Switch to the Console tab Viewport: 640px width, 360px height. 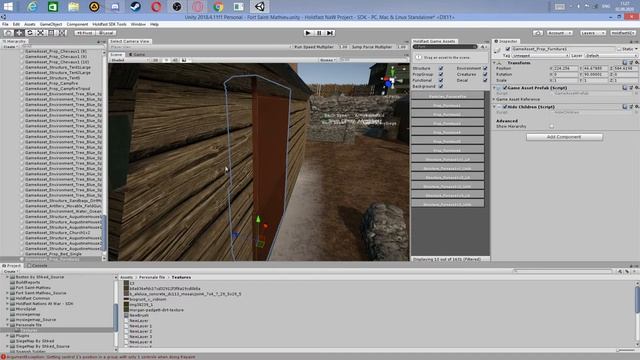pos(38,266)
